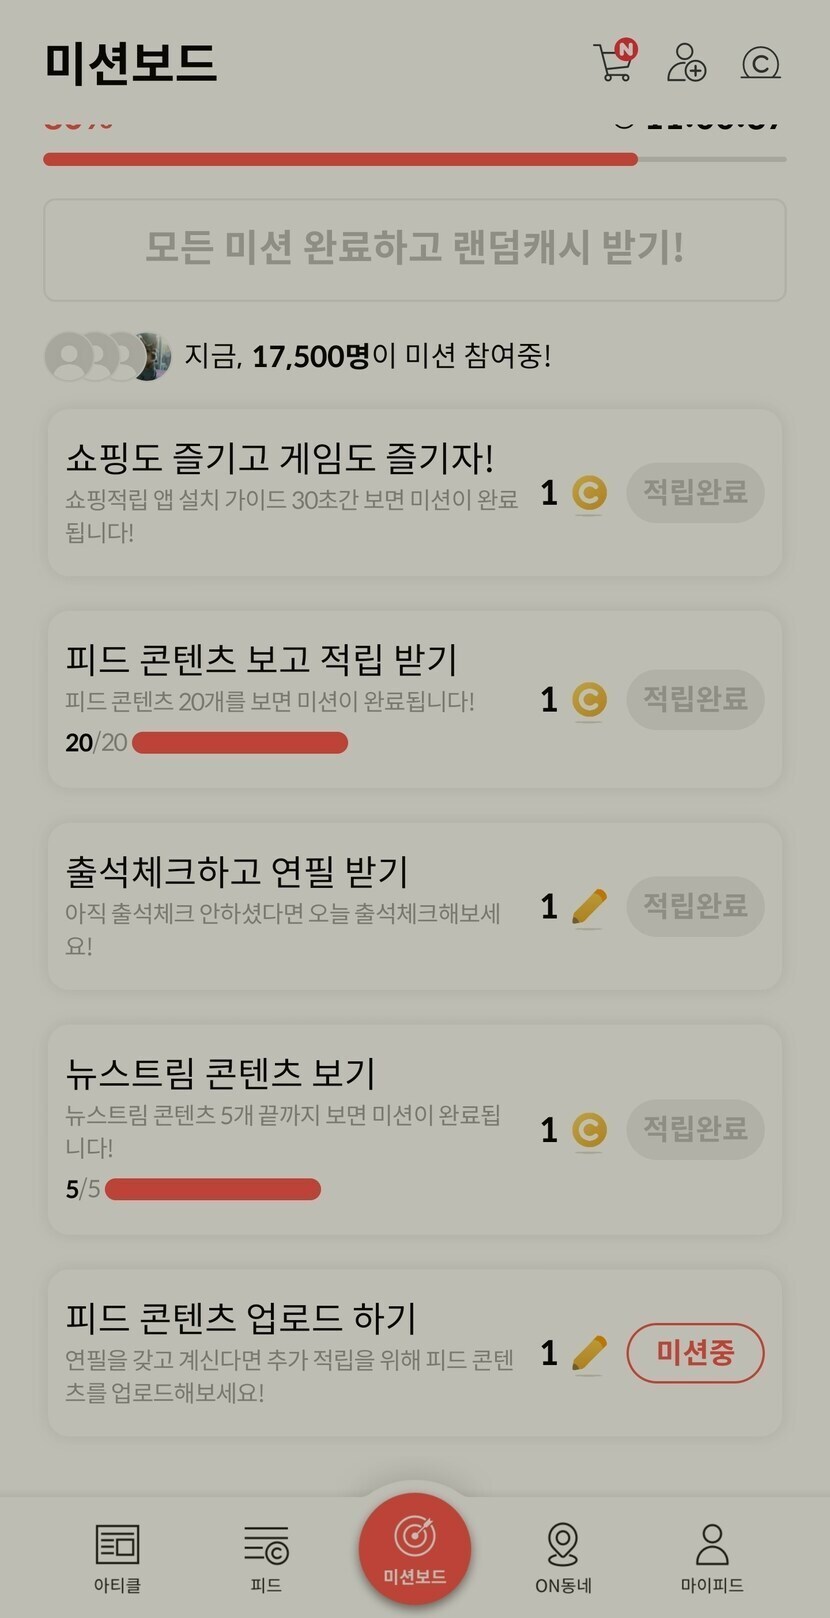Tap 적립완료 for 피드 콘텐츠 보고 적립 받기
Viewport: 830px width, 1618px height.
click(695, 699)
